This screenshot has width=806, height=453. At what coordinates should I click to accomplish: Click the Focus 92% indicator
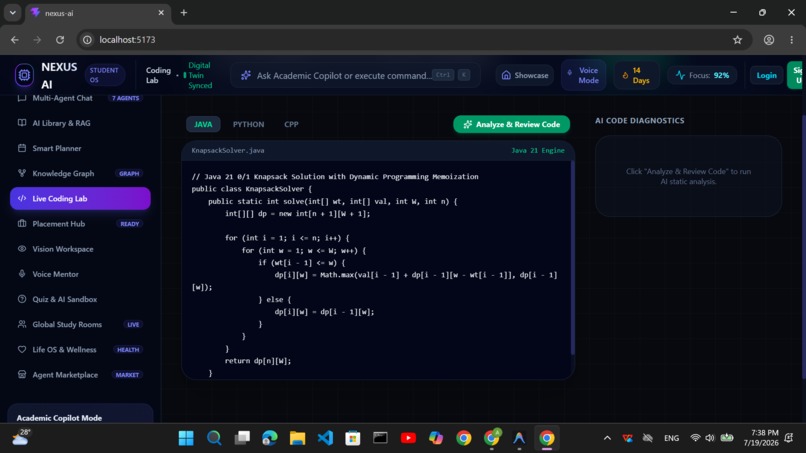click(702, 76)
